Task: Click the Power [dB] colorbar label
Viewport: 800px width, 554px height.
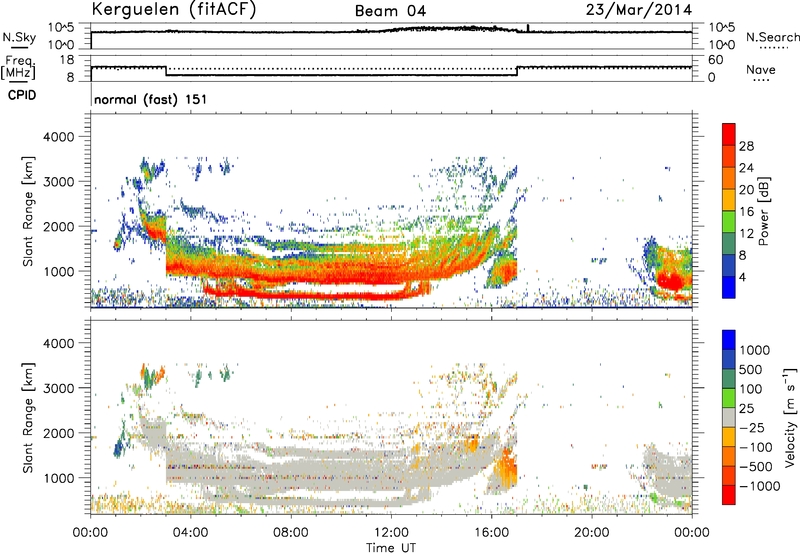Action: (x=763, y=211)
